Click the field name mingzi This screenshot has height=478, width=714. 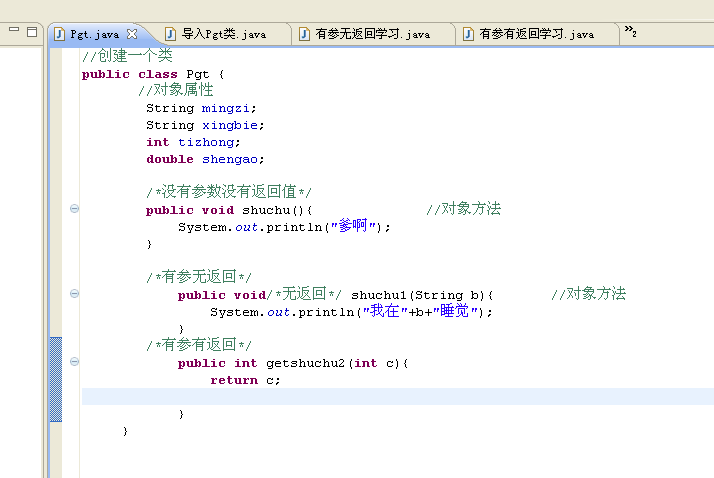click(225, 108)
